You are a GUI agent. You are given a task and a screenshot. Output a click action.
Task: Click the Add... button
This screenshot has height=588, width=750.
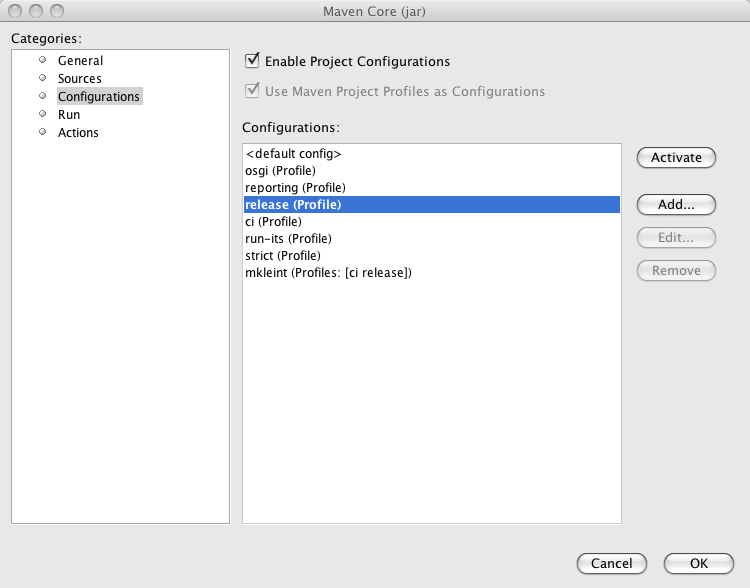(676, 204)
